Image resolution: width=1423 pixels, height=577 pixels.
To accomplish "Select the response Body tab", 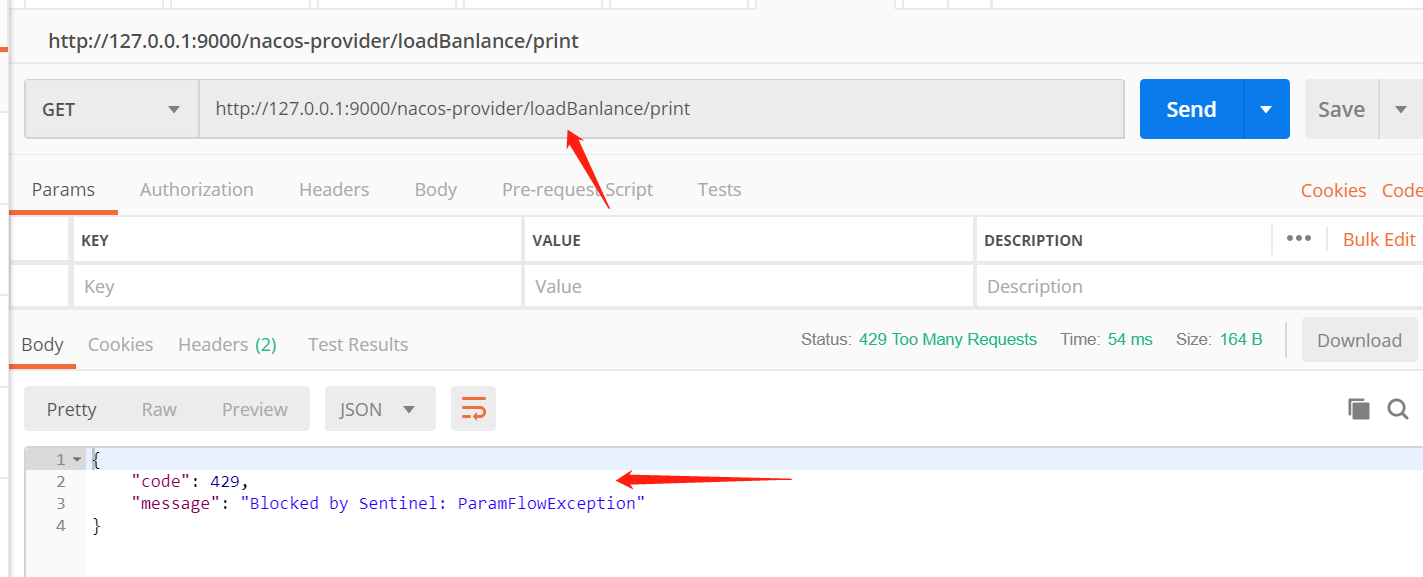I will [42, 344].
